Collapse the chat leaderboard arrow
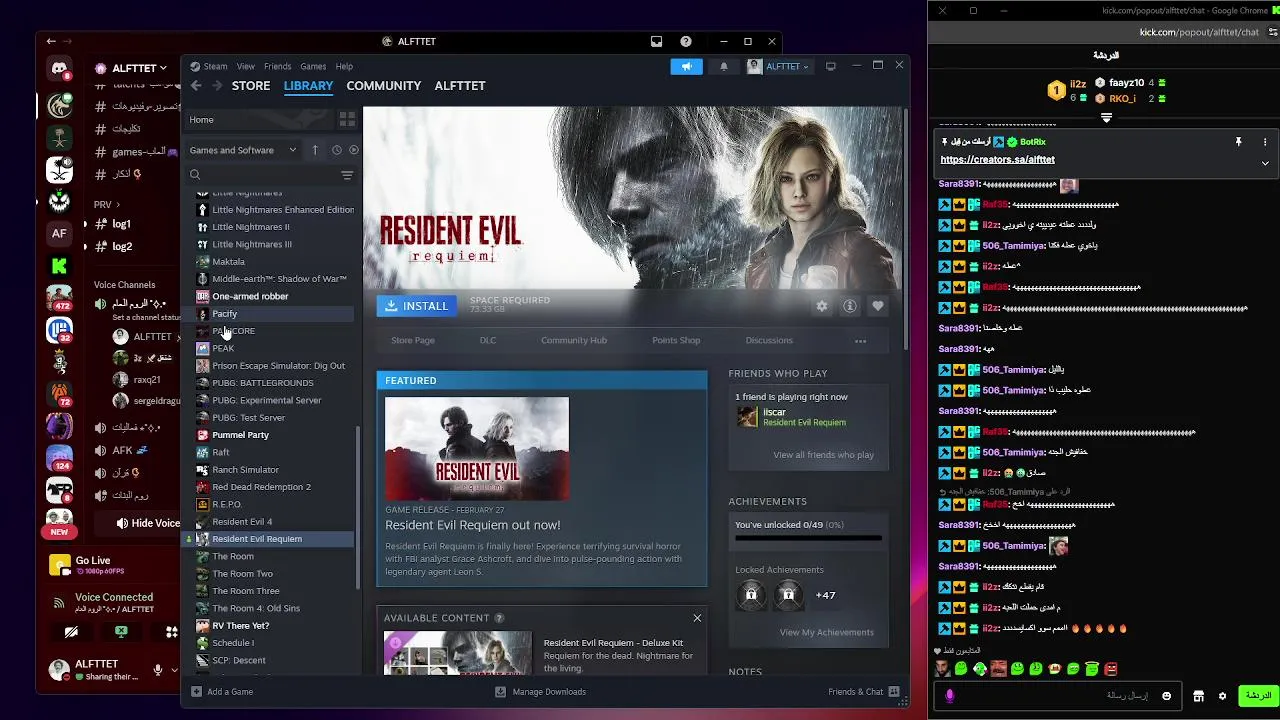Image resolution: width=1280 pixels, height=720 pixels. point(1106,118)
